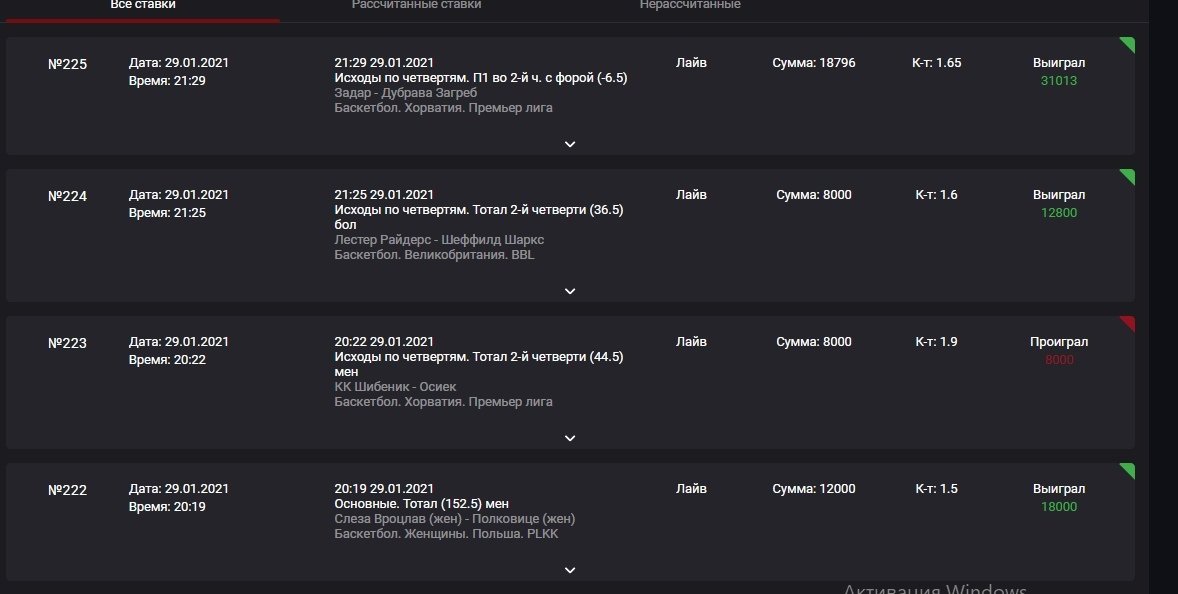
Task: Click green win corner marker on bet №222
Action: 1128,469
